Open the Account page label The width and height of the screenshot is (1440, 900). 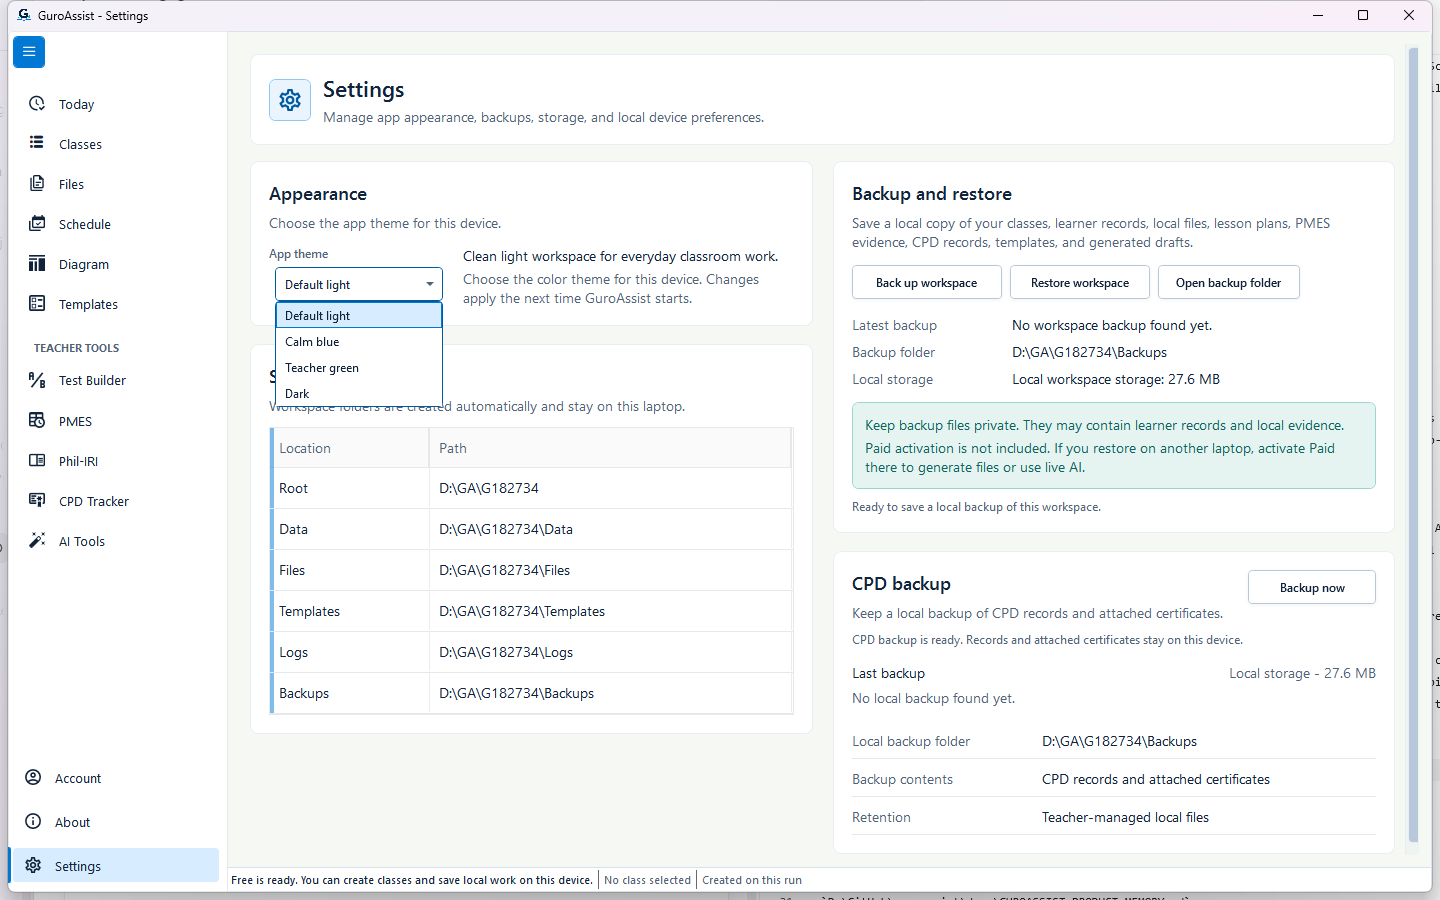click(78, 779)
